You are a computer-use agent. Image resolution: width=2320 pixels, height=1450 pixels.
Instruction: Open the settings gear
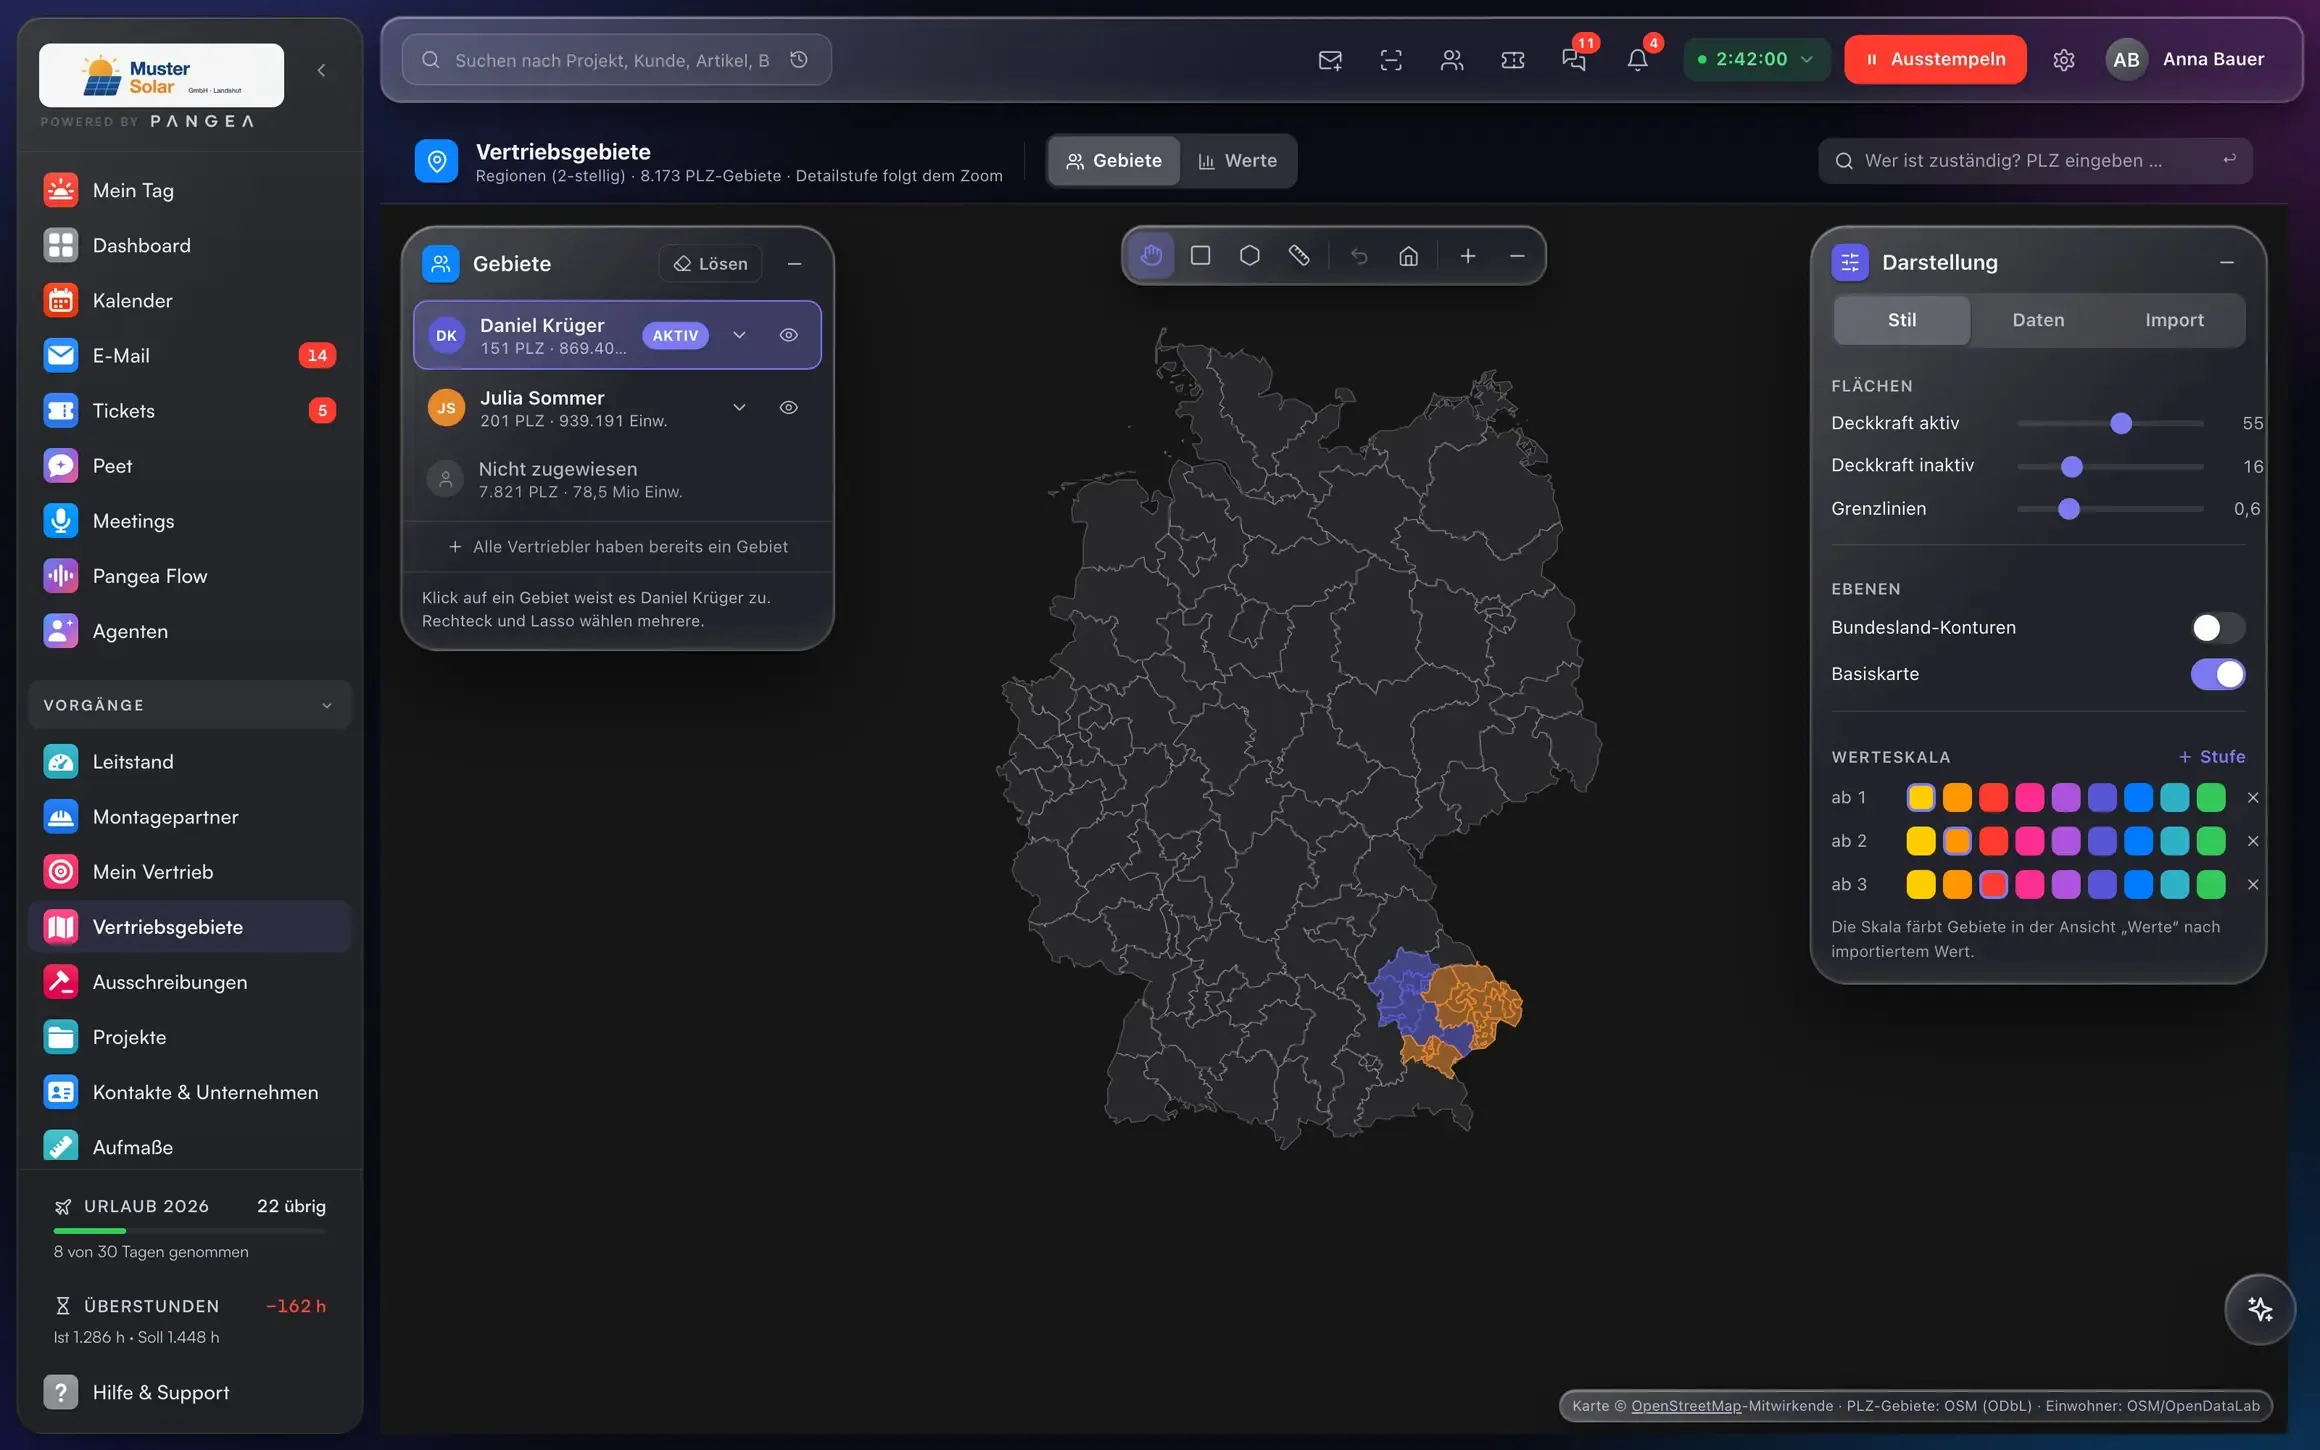pyautogui.click(x=2063, y=60)
